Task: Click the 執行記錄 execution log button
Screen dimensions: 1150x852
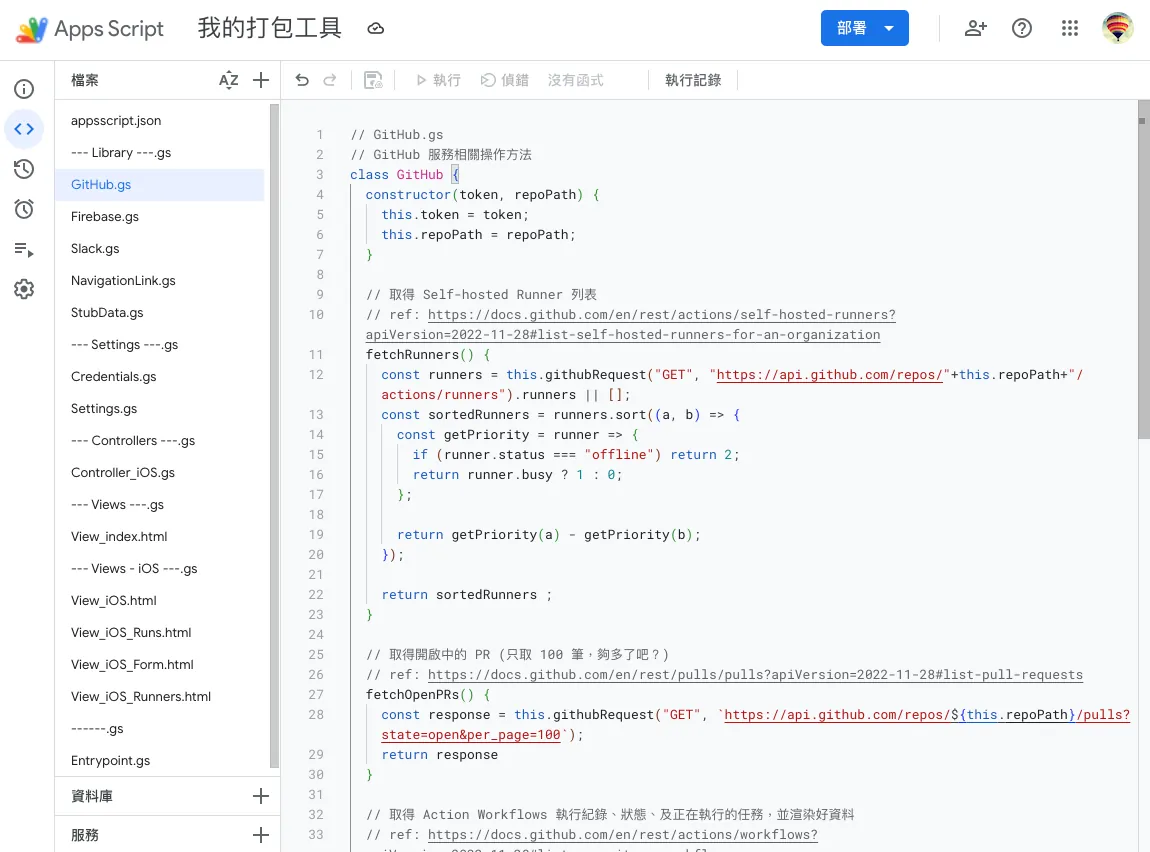Action: 693,80
